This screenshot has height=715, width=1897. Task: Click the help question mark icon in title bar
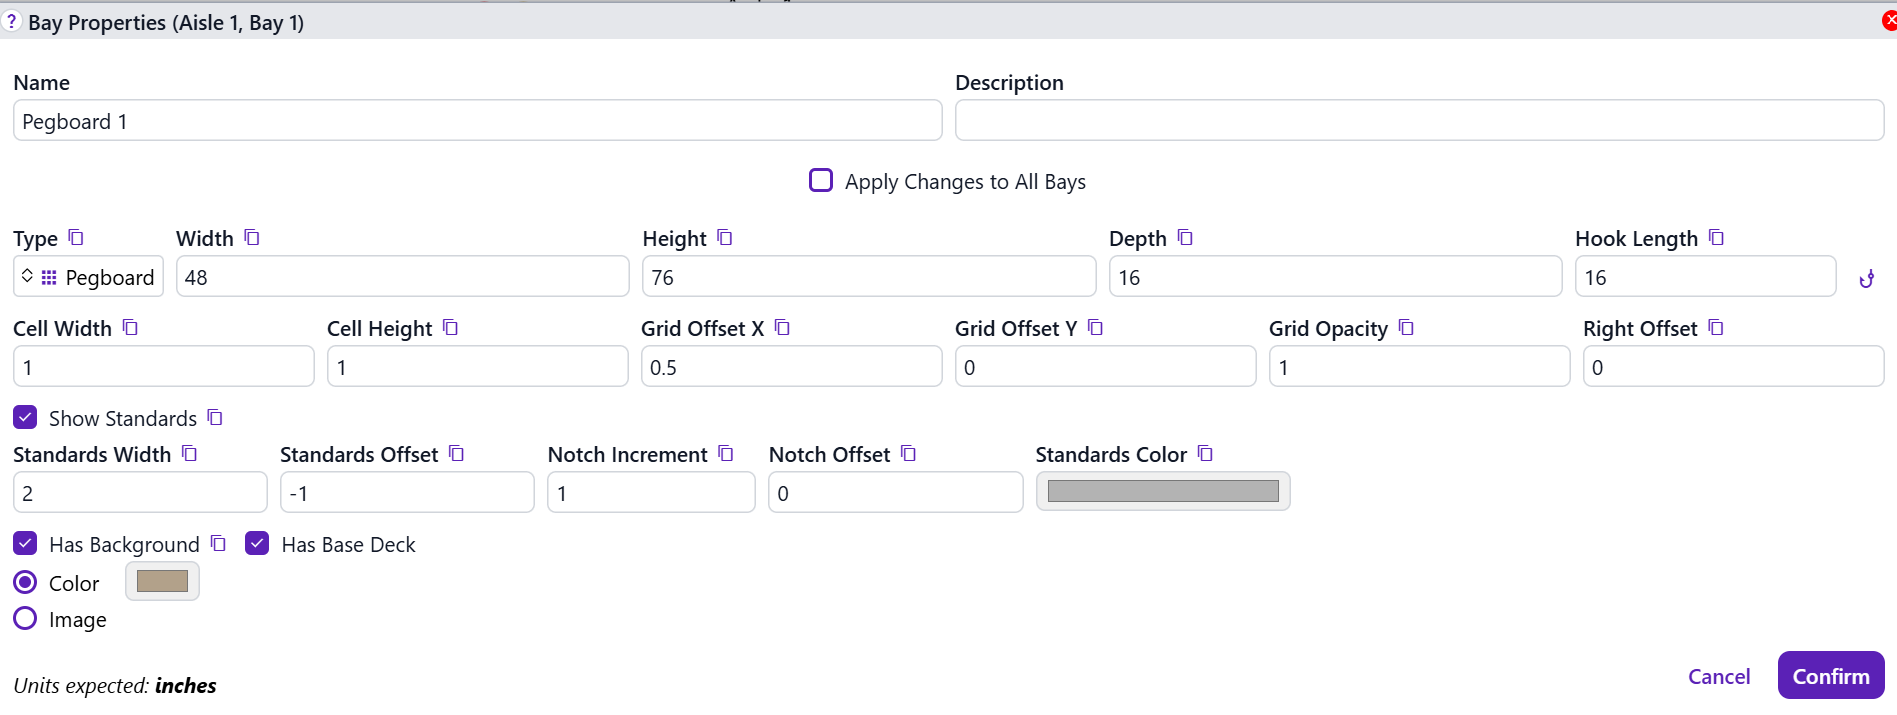(x=11, y=21)
